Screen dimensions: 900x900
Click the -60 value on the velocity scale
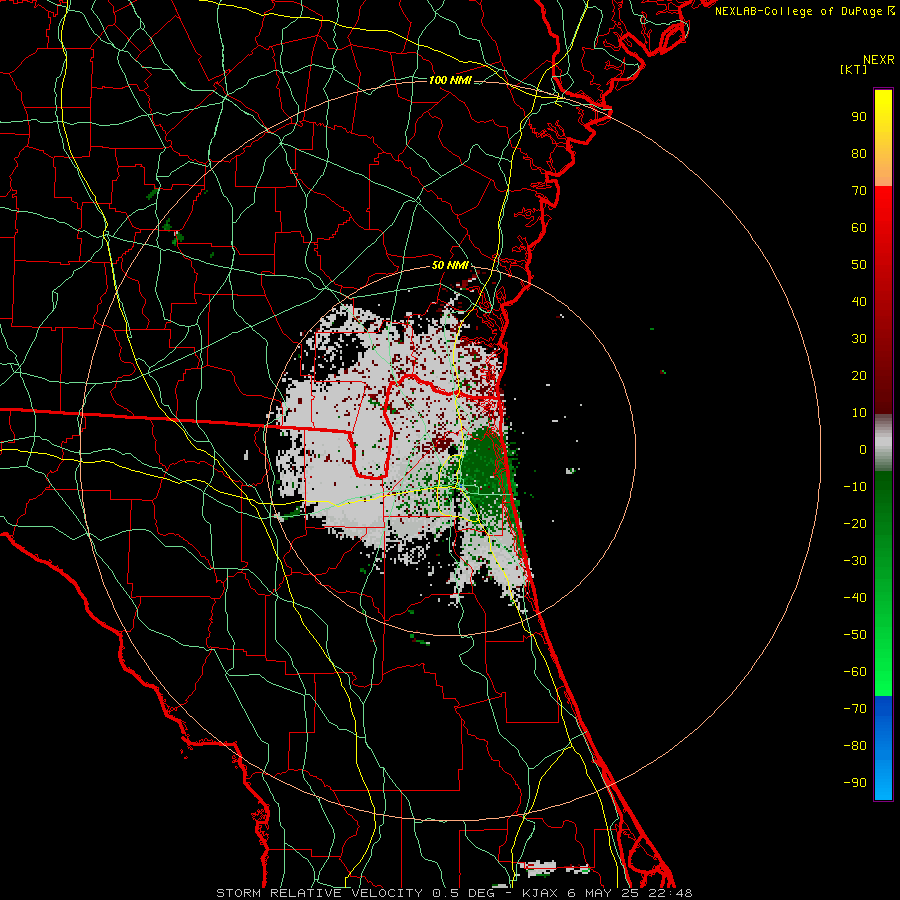[855, 672]
